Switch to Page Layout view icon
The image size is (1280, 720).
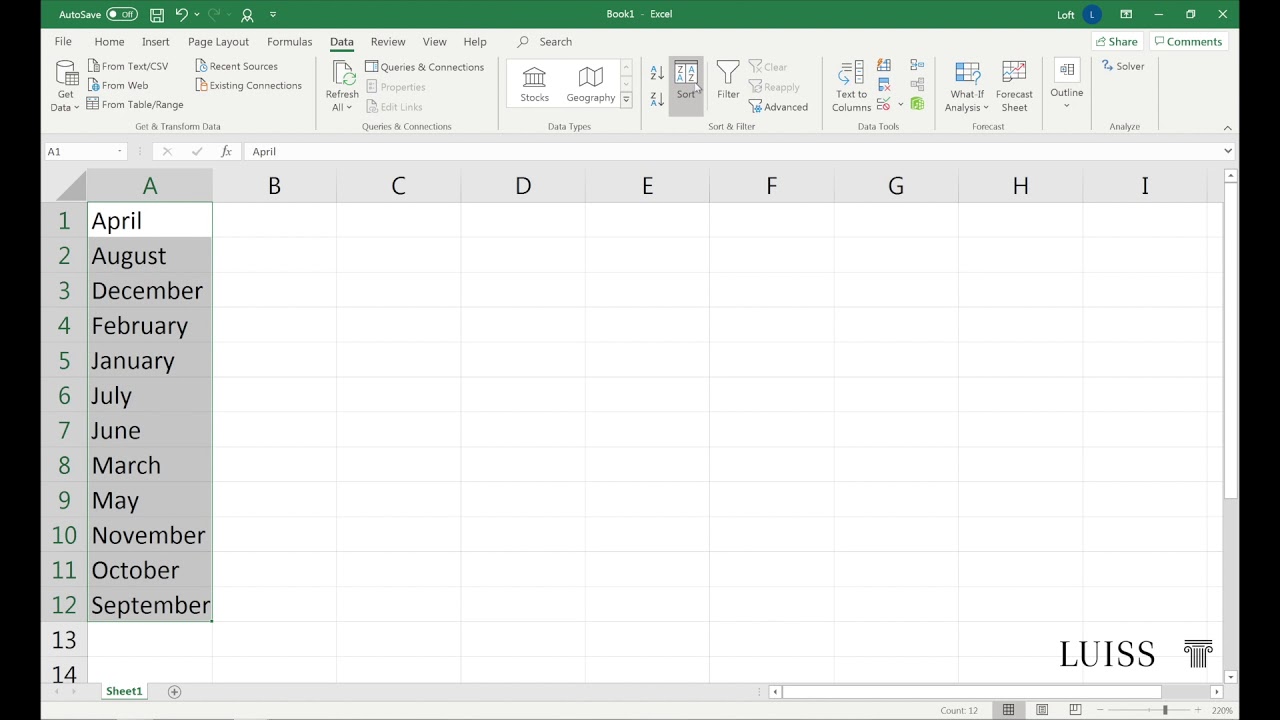pos(1042,710)
